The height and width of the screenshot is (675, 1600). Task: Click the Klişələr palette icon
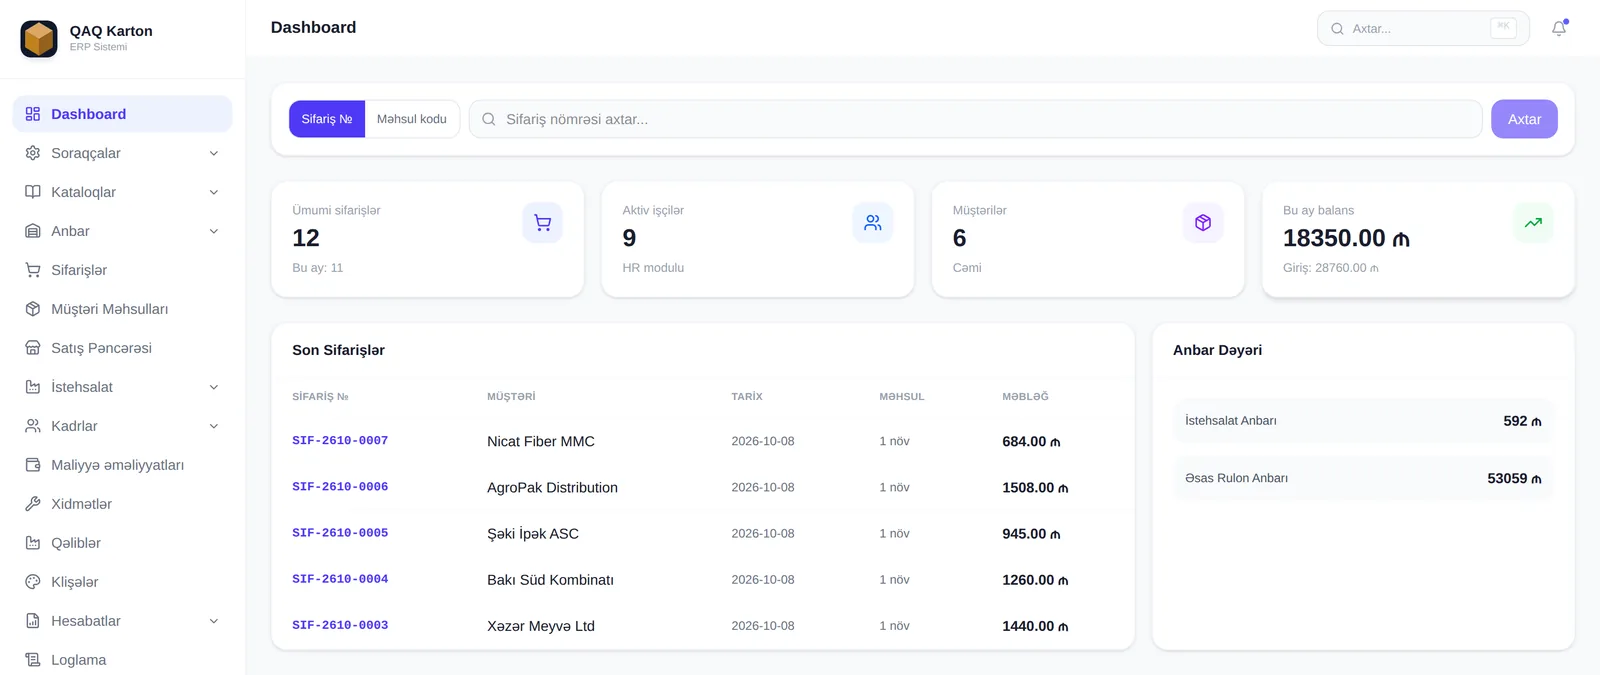click(x=33, y=582)
